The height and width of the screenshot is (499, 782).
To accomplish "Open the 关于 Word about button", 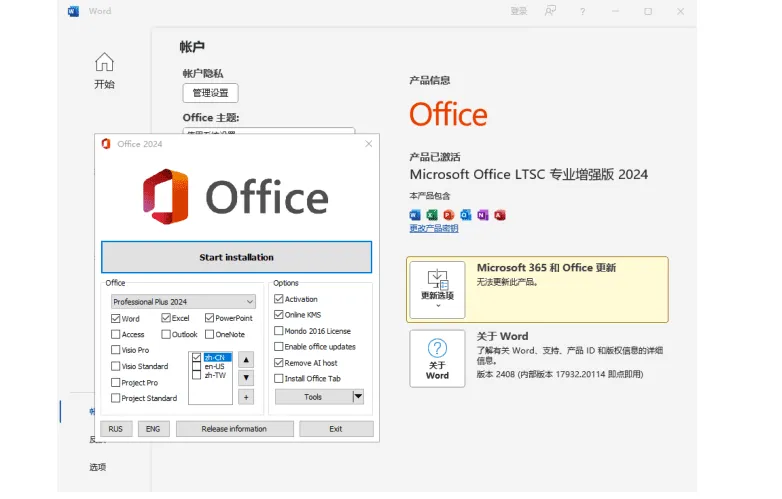I will [437, 358].
